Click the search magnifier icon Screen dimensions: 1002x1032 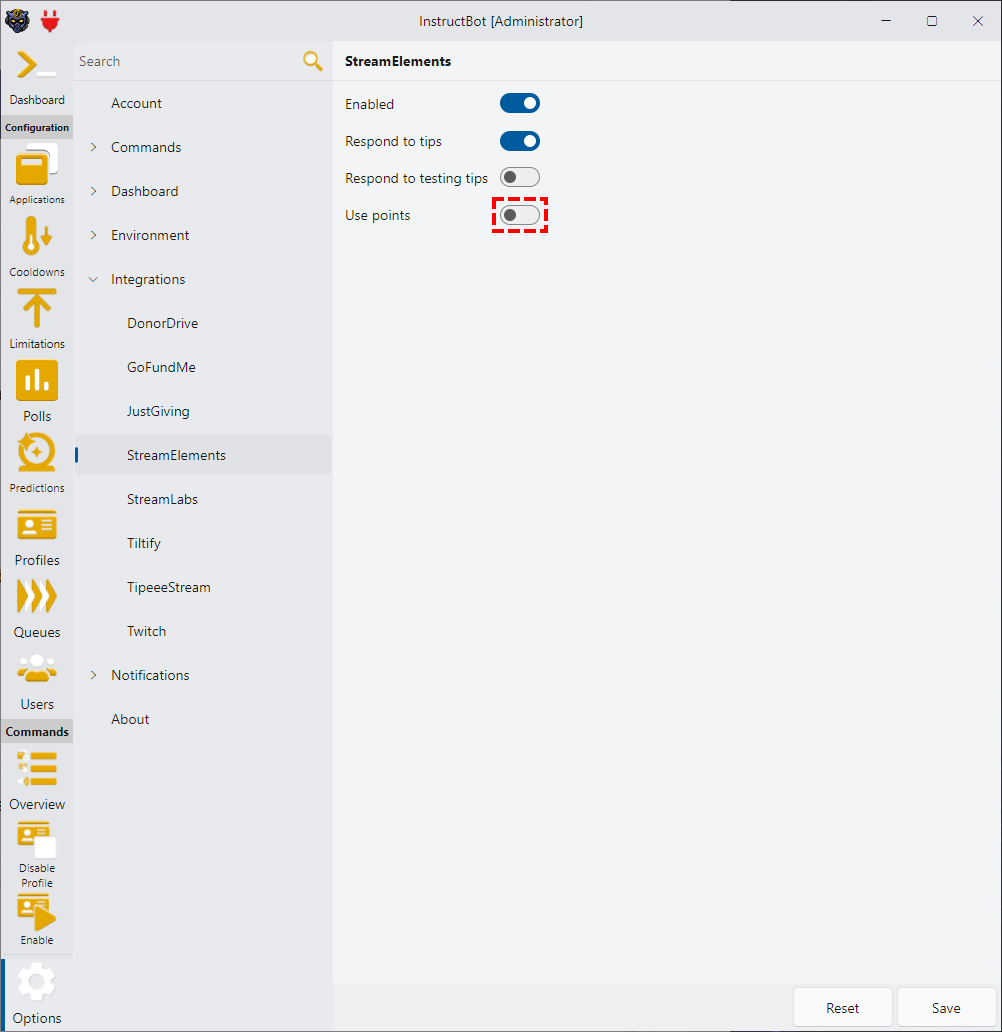coord(313,61)
